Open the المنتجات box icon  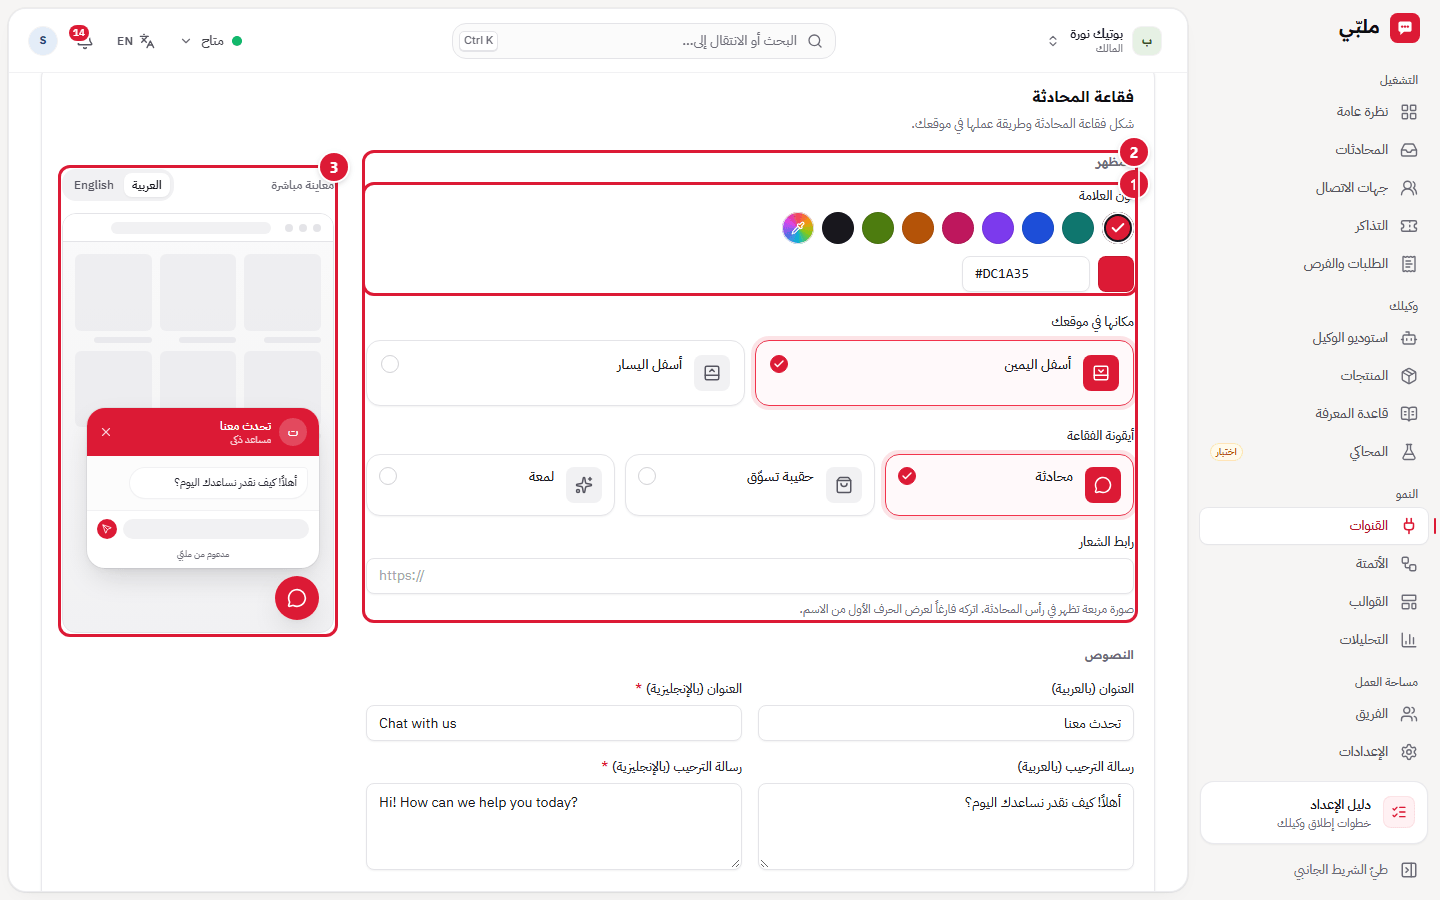[x=1409, y=376]
